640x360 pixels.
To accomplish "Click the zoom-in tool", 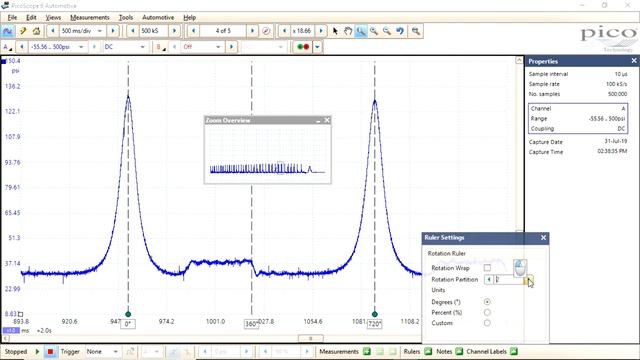I will point(373,31).
